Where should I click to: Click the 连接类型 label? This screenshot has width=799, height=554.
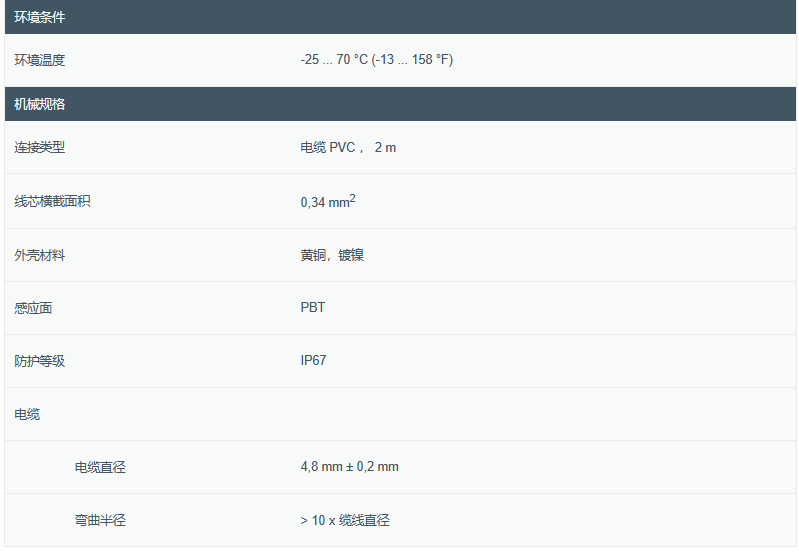coord(40,147)
